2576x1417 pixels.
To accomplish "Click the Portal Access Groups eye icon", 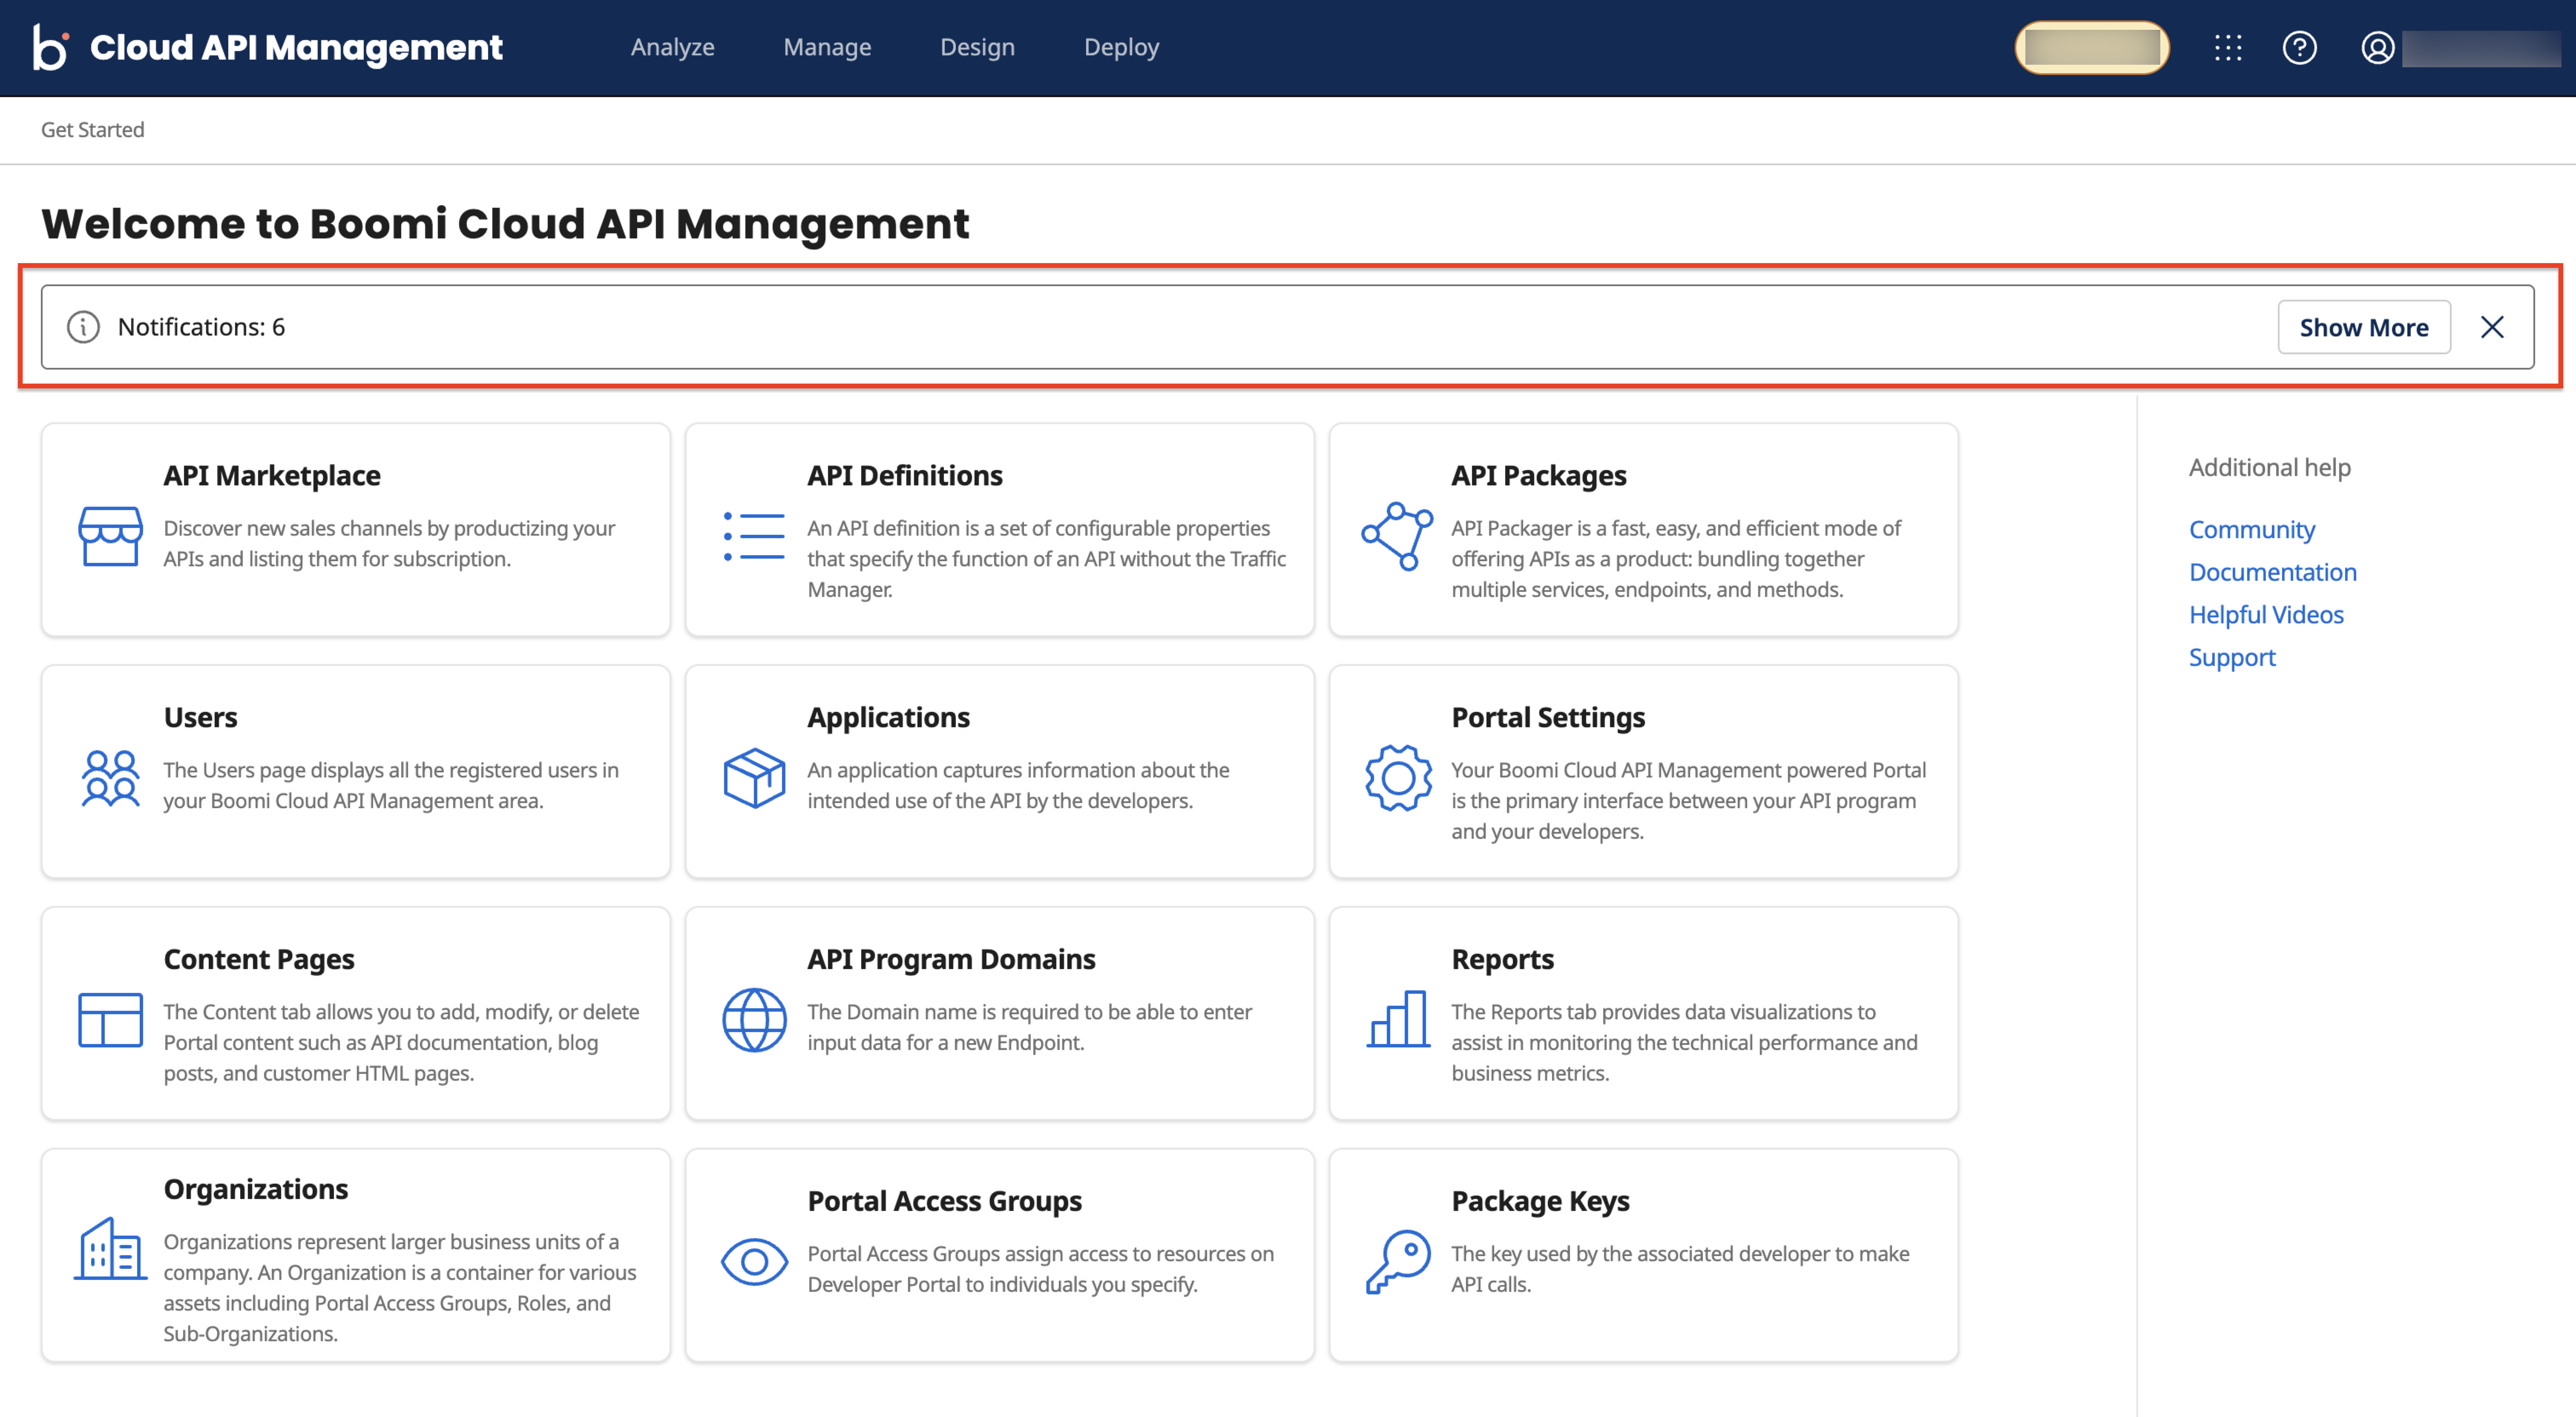I will coord(754,1261).
